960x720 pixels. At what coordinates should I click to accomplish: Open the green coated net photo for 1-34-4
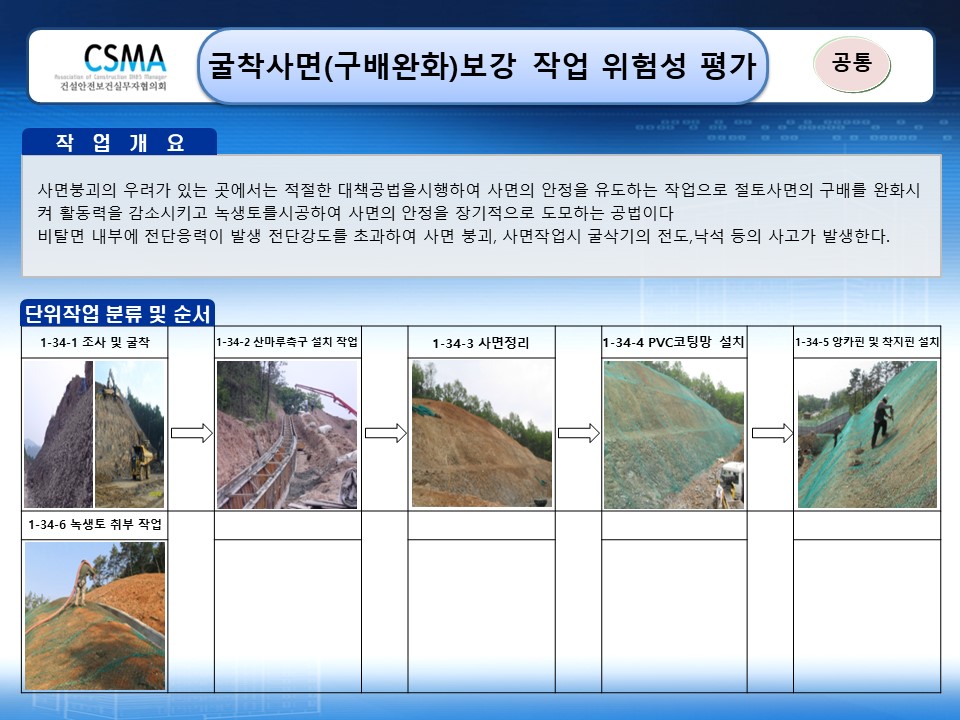[x=673, y=435]
